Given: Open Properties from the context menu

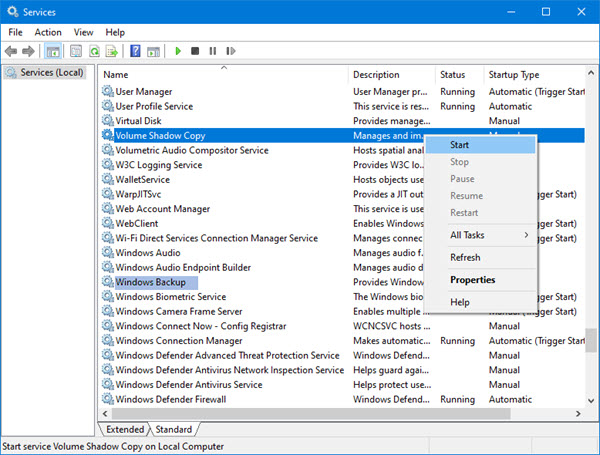Looking at the screenshot, I should coord(472,280).
